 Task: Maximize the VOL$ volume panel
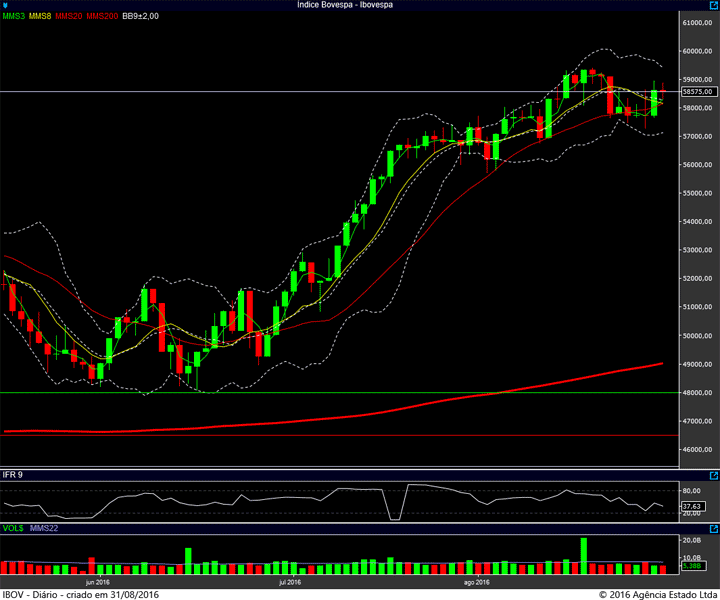[714, 529]
